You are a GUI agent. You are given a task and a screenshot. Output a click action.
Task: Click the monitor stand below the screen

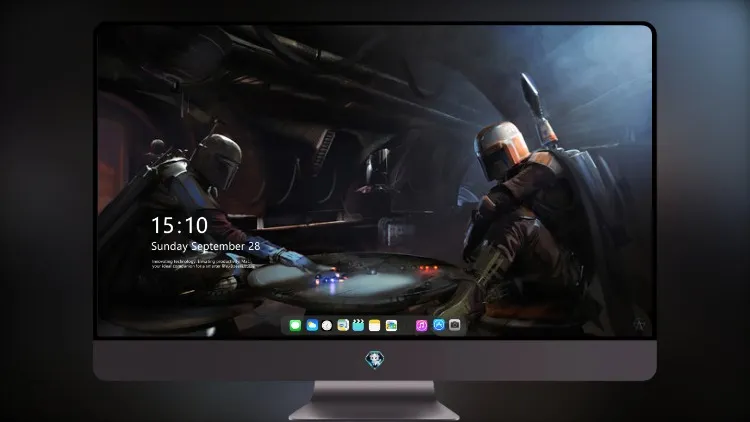[x=374, y=400]
